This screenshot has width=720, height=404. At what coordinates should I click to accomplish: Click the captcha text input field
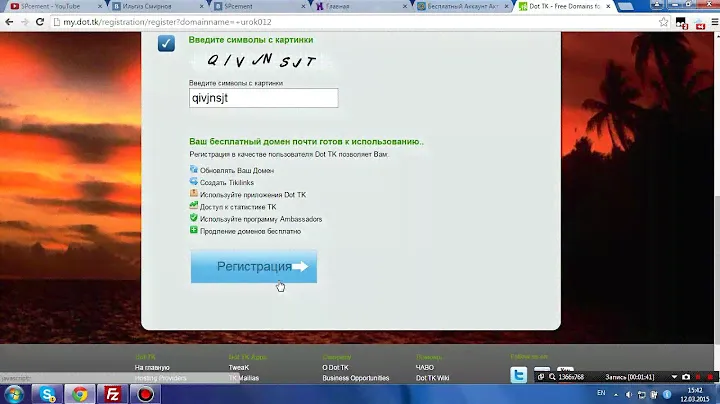coord(263,98)
